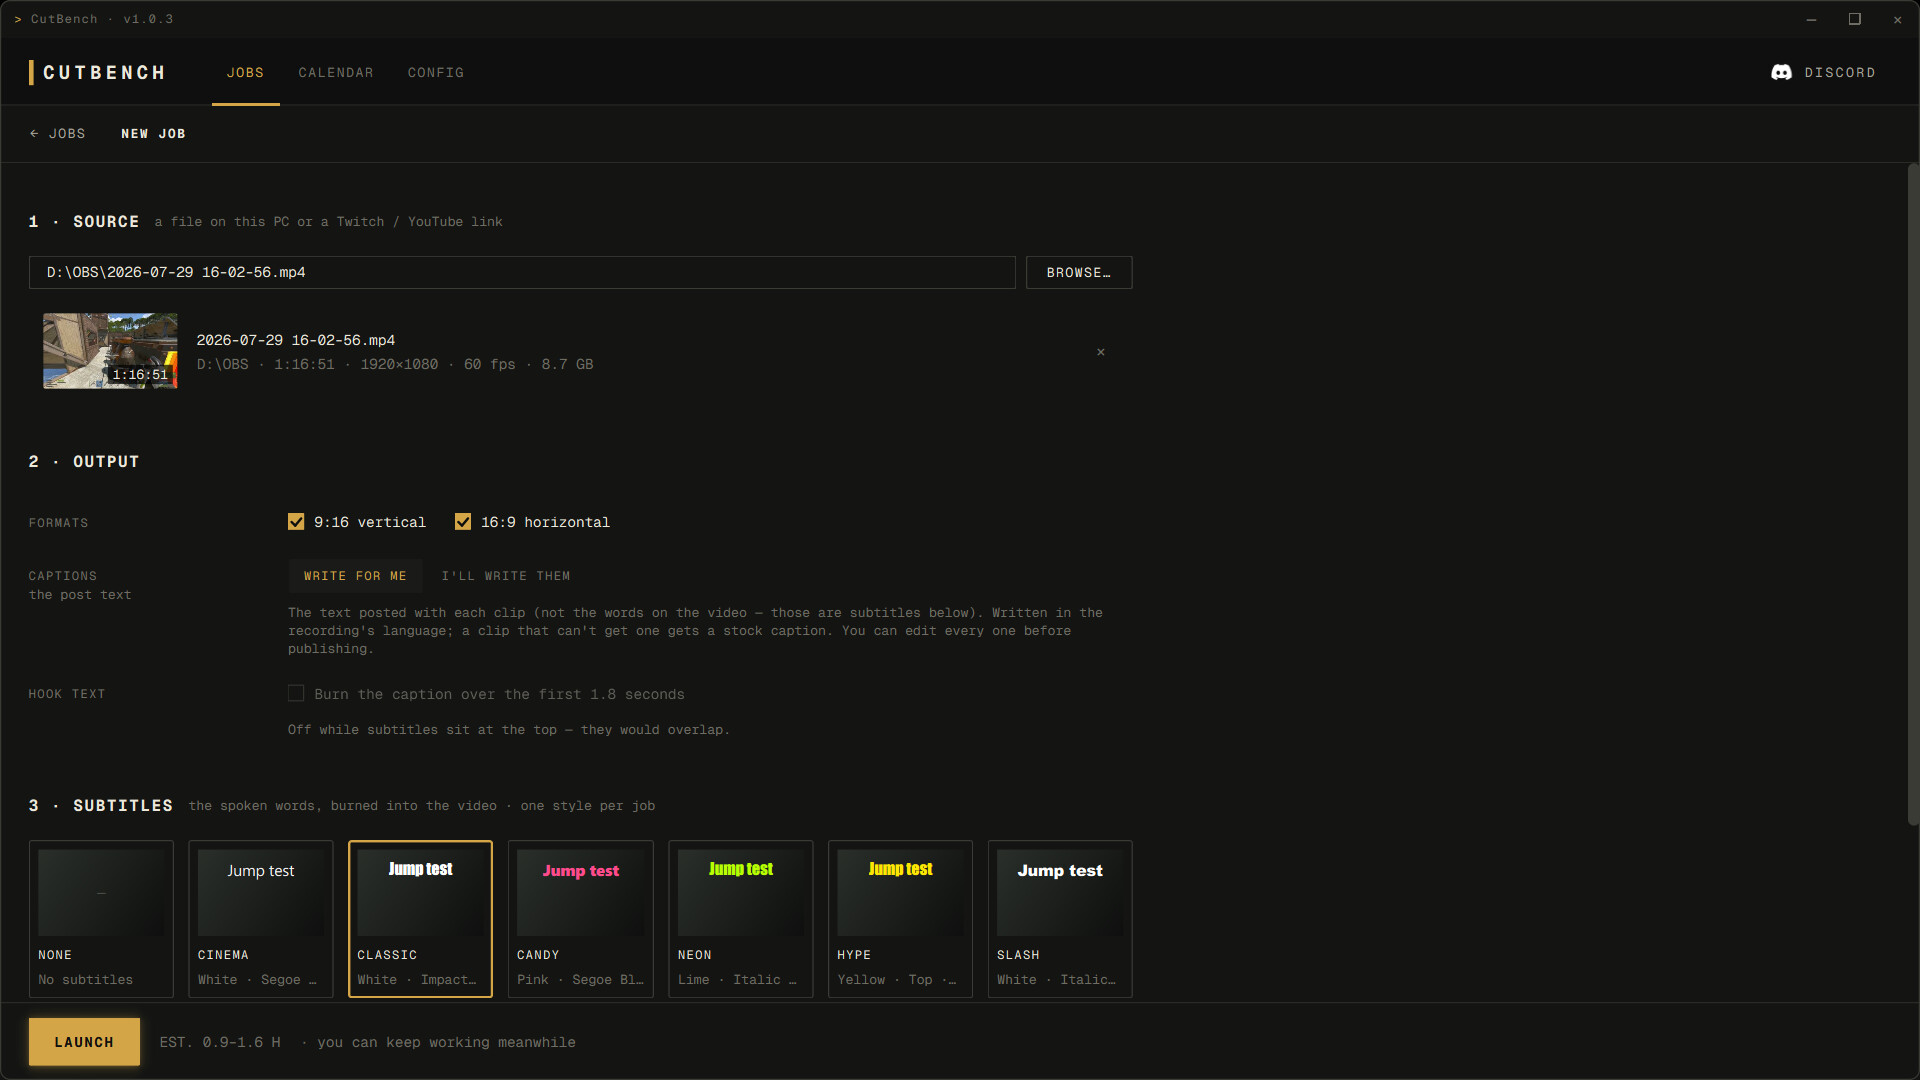Click the 'SUBTITLES' section heading

pos(123,806)
